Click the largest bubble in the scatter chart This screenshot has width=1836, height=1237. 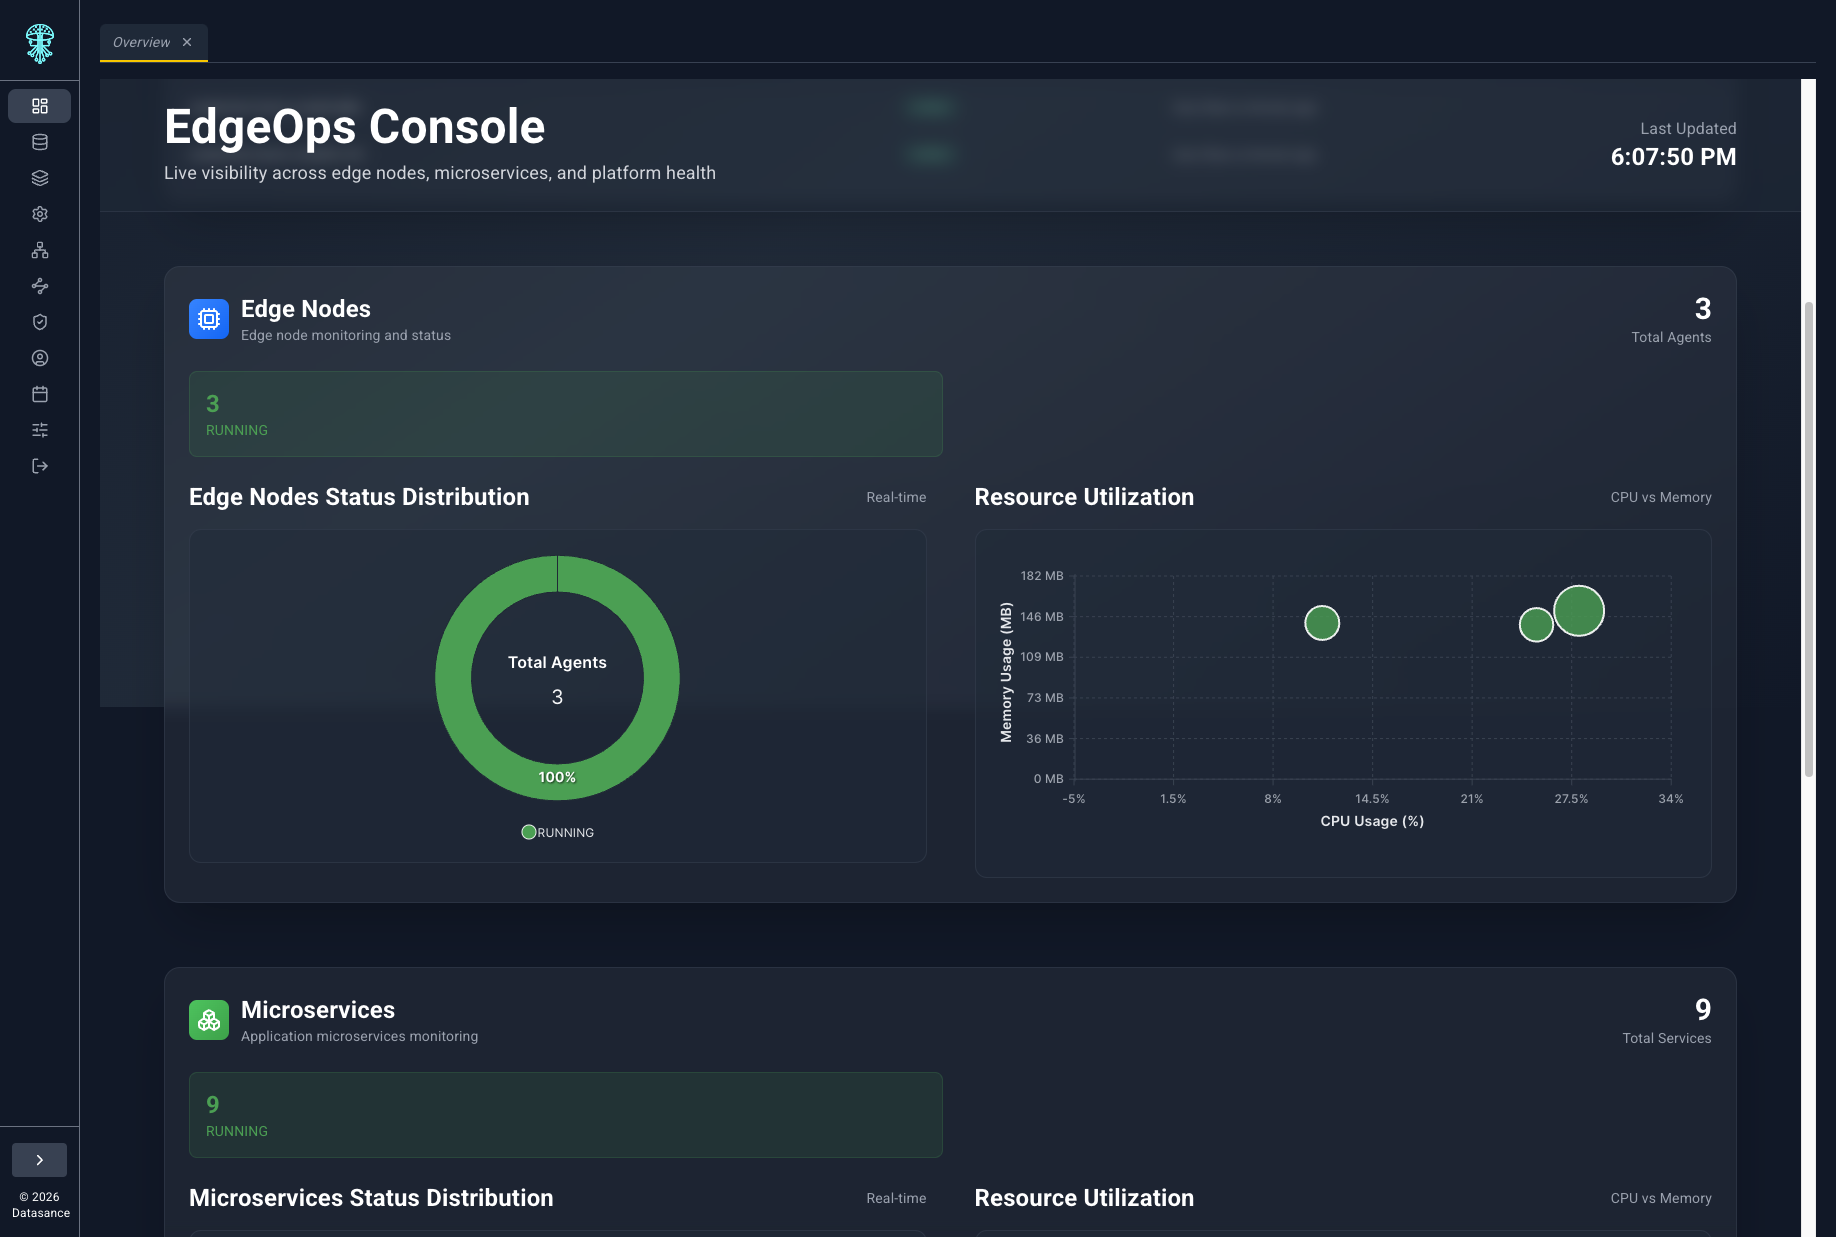pyautogui.click(x=1579, y=611)
